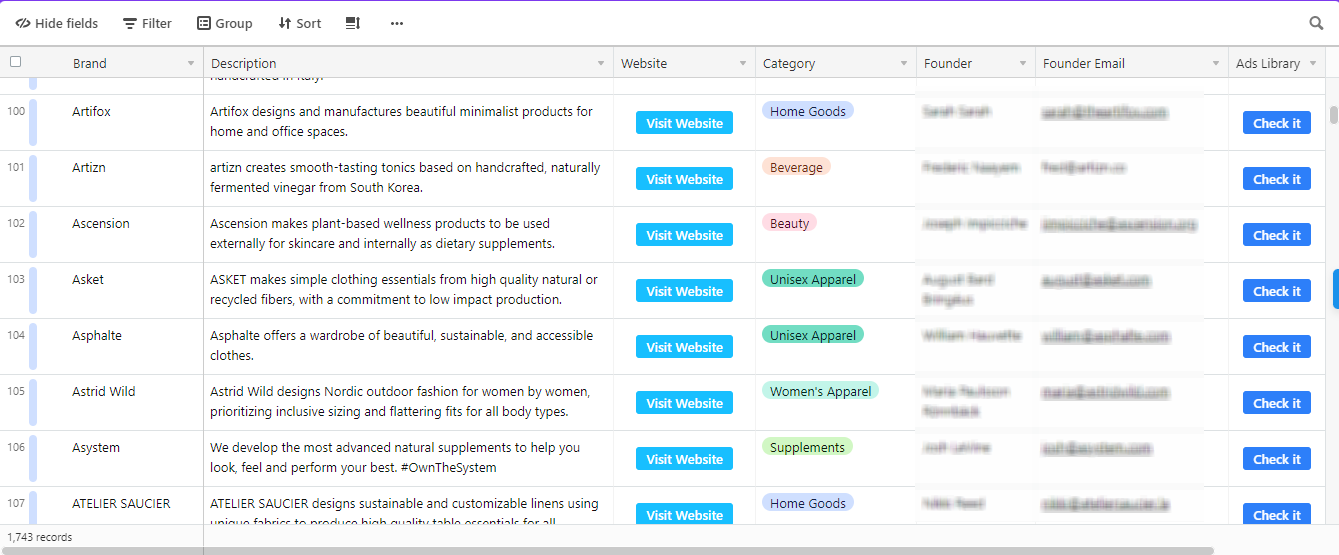Click the vertical scrollbar thumb
This screenshot has height=555, width=1339.
[x=1333, y=114]
